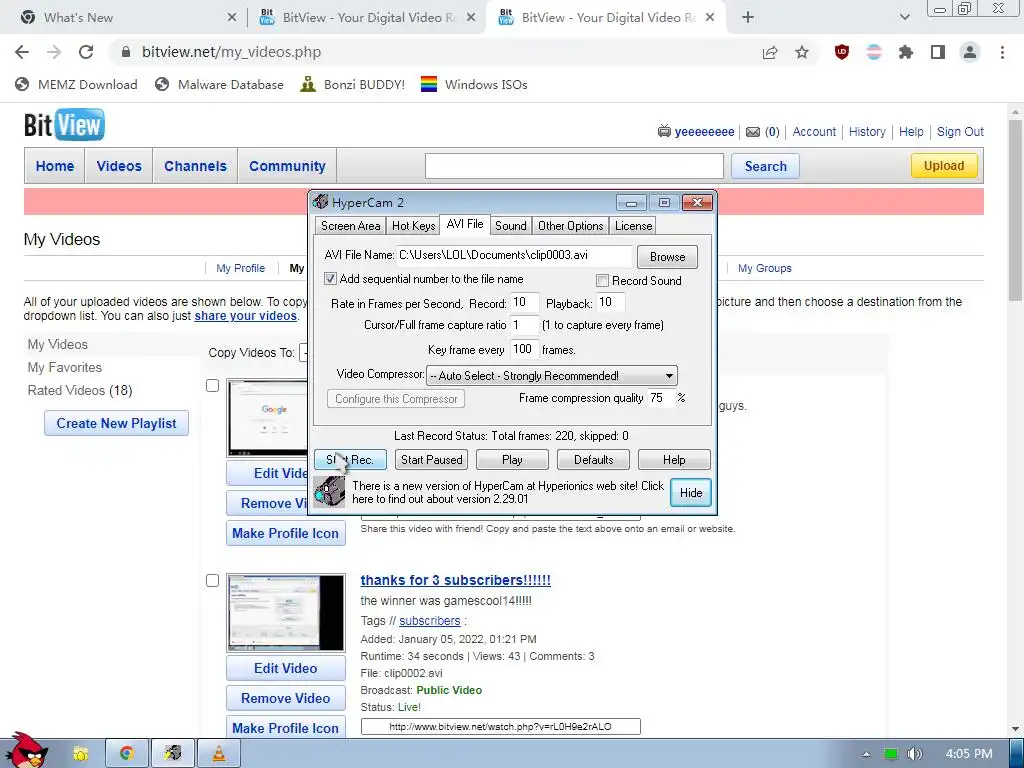This screenshot has height=768, width=1024.
Task: Click the Playback frame rate field
Action: pos(611,302)
